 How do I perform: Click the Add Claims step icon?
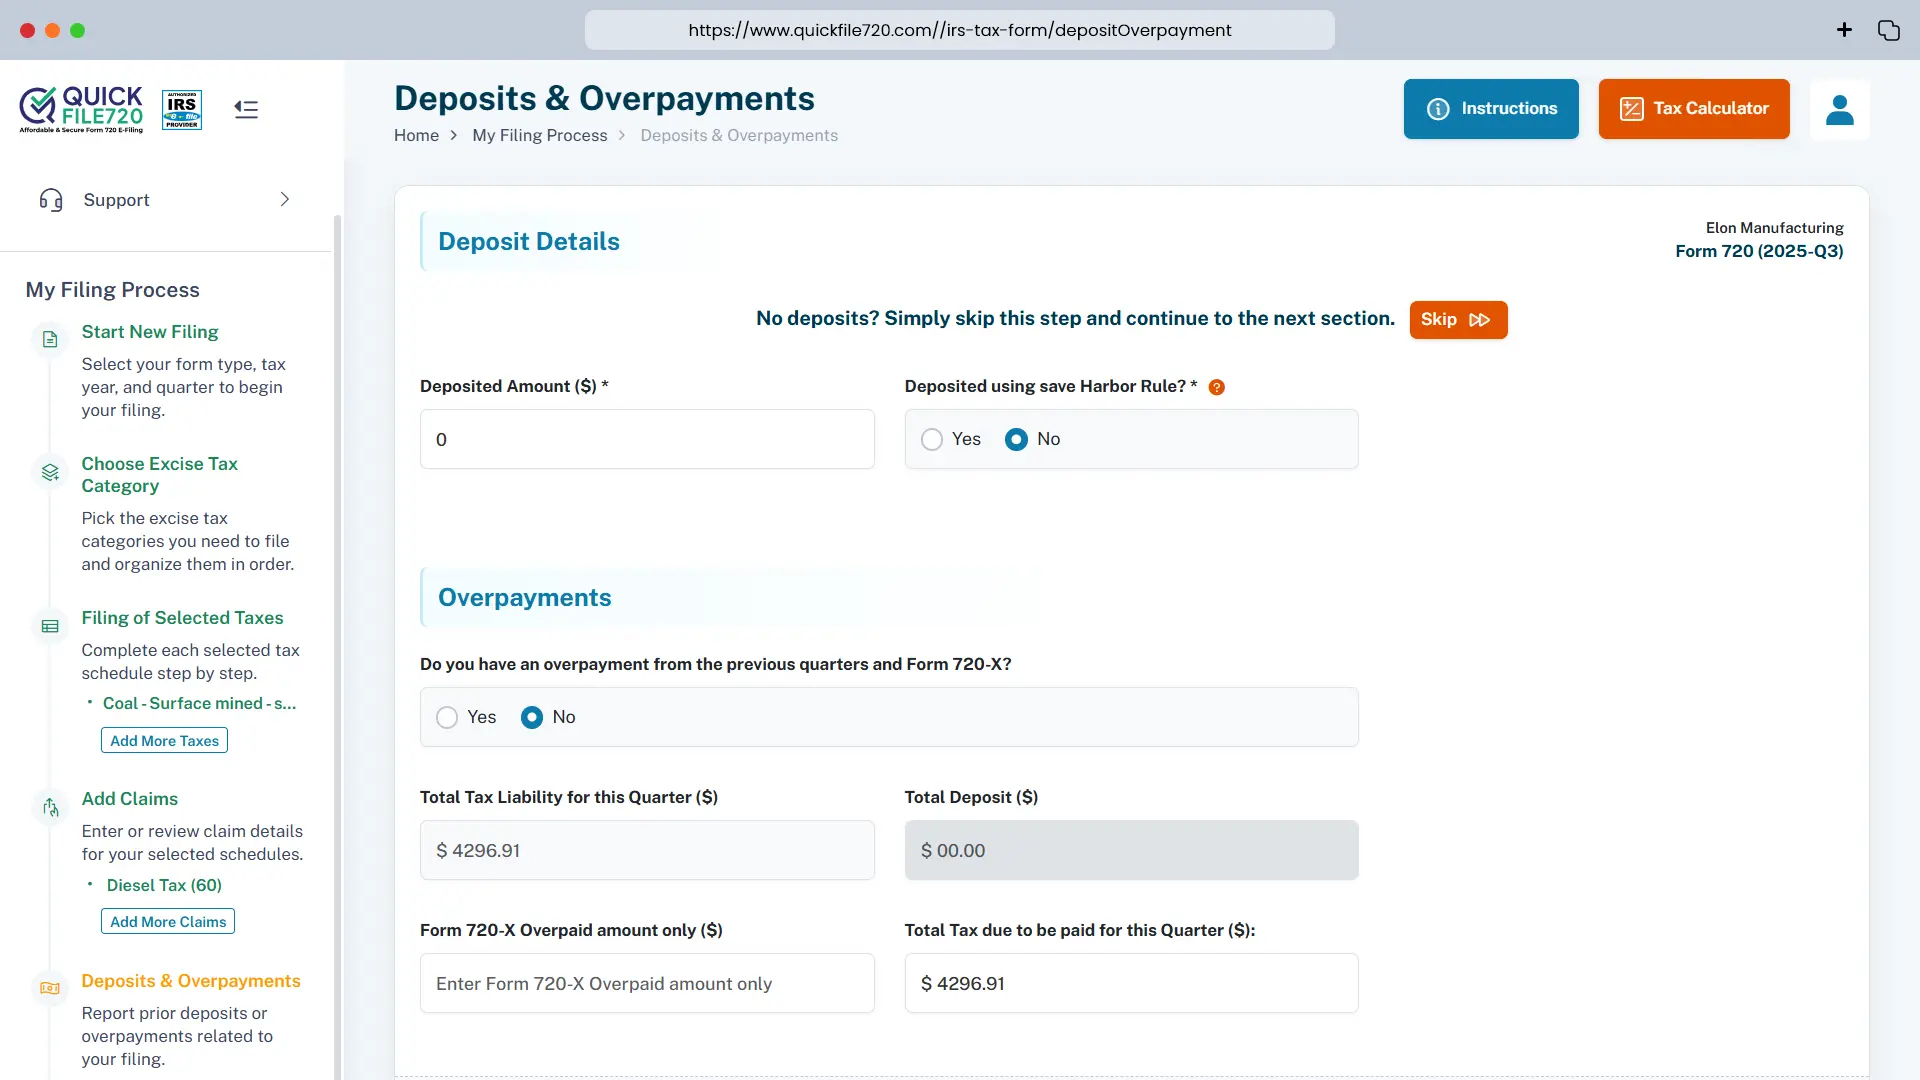[x=50, y=807]
